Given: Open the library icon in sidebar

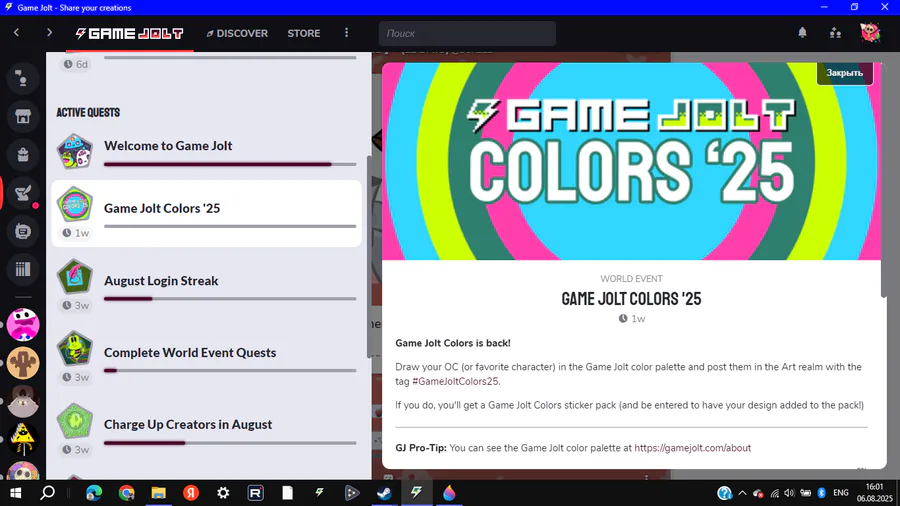Looking at the screenshot, I should tap(23, 269).
